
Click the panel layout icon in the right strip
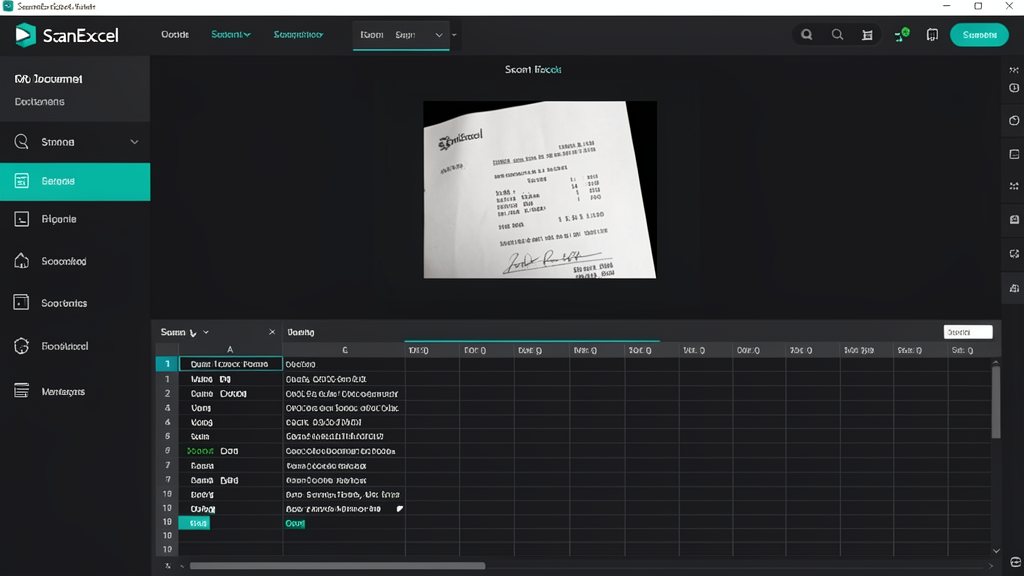pos(1014,154)
